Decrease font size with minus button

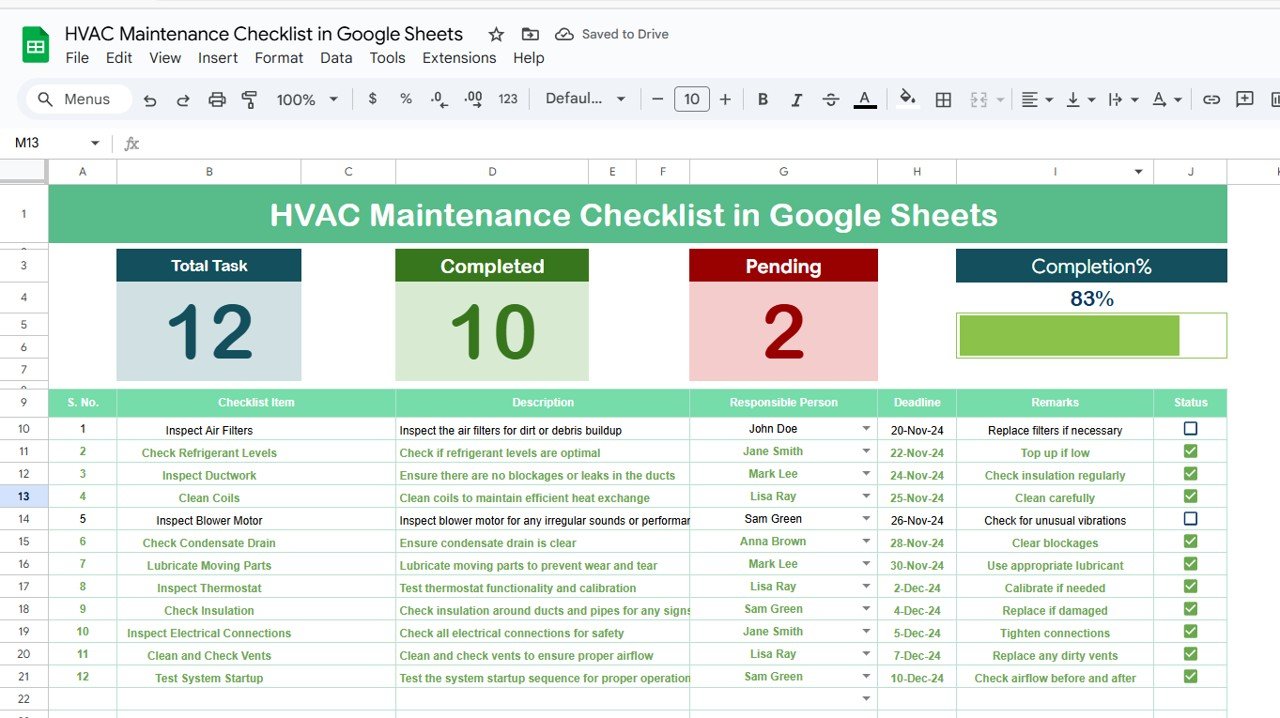(x=657, y=99)
